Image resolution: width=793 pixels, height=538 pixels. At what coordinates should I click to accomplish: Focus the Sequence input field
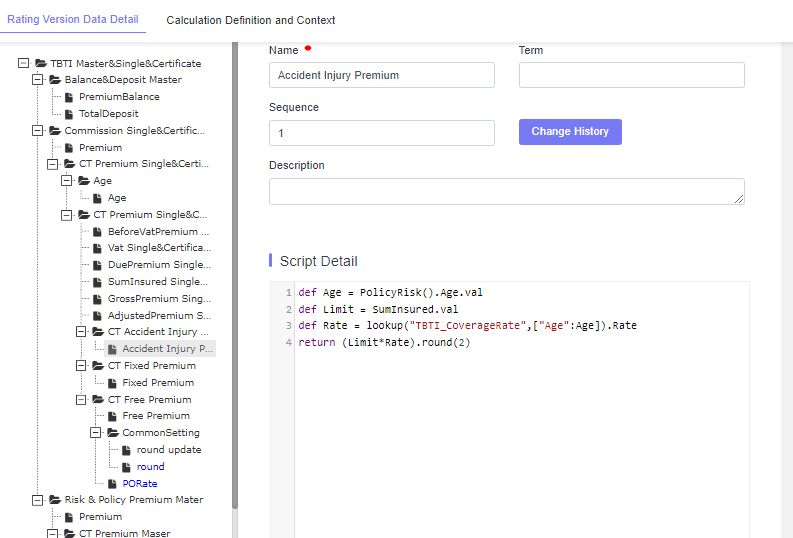point(382,133)
